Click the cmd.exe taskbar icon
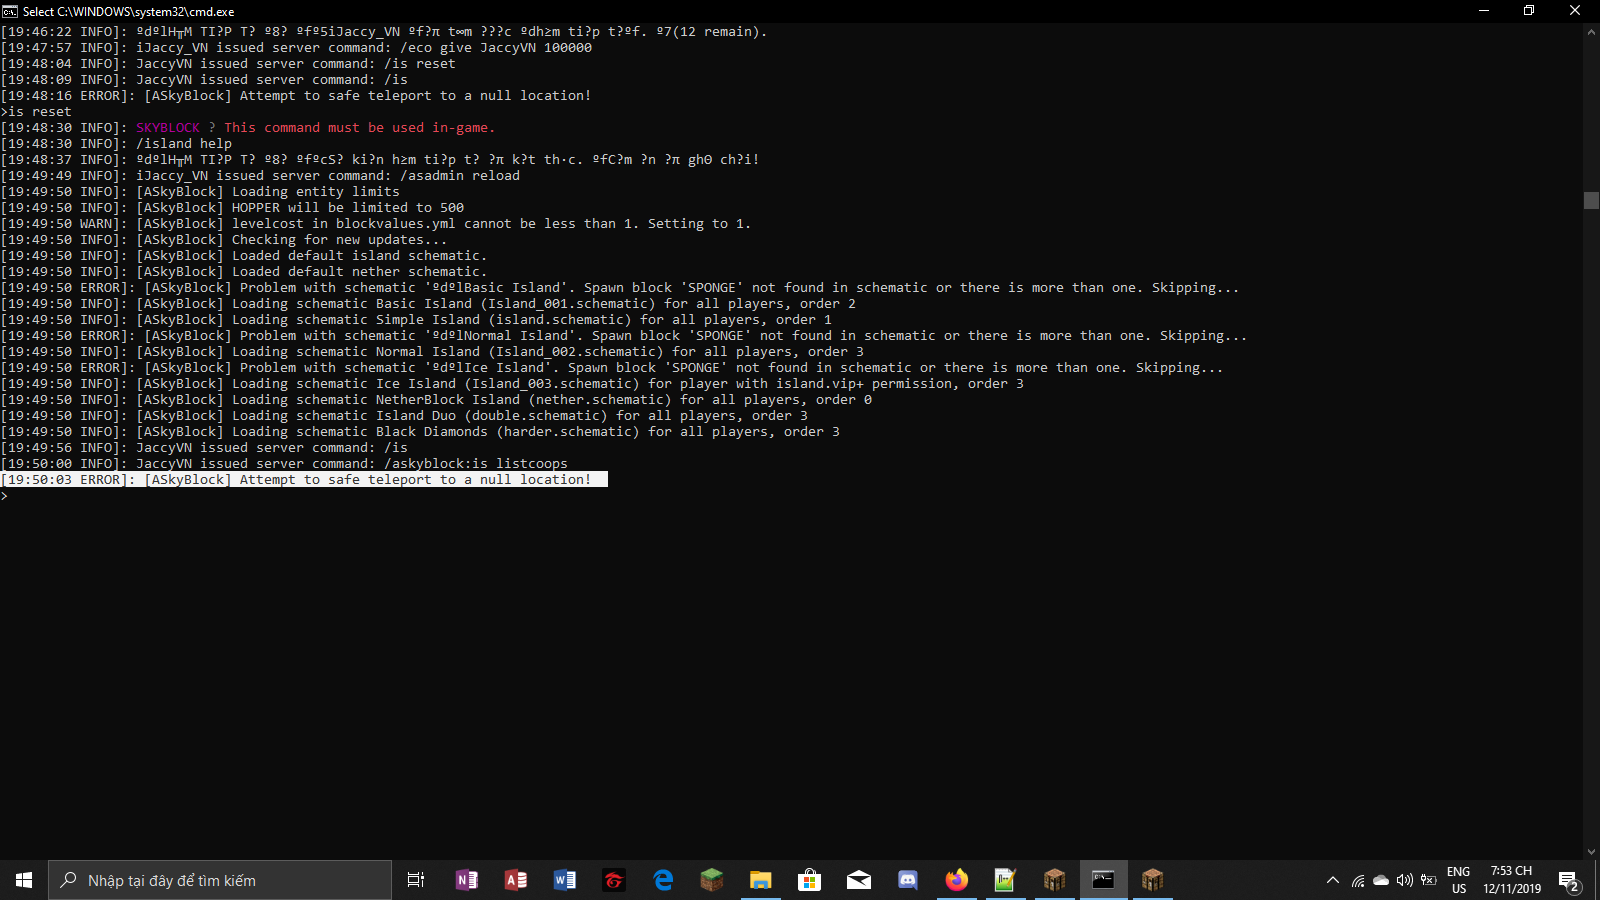Image resolution: width=1600 pixels, height=900 pixels. pos(1103,880)
